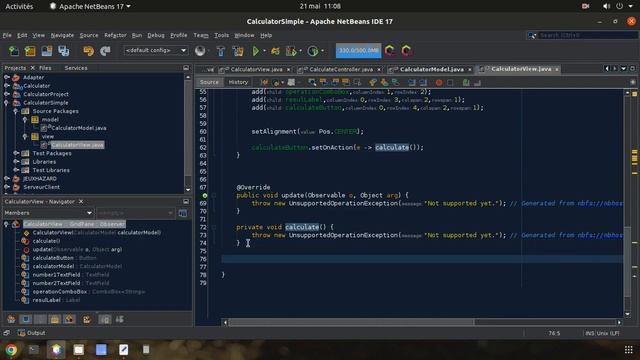Open the Debug menu
Screen dimensions: 640x360
[x=156, y=36]
